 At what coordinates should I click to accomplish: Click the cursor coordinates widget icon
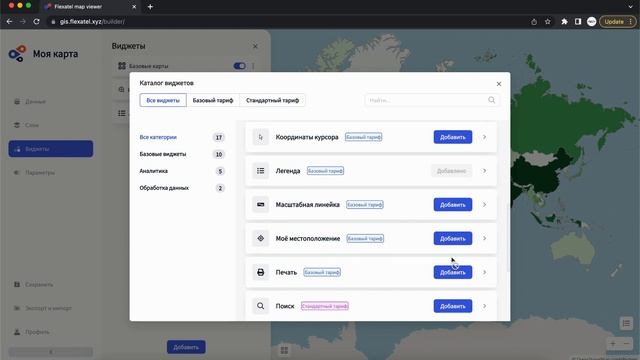point(260,137)
